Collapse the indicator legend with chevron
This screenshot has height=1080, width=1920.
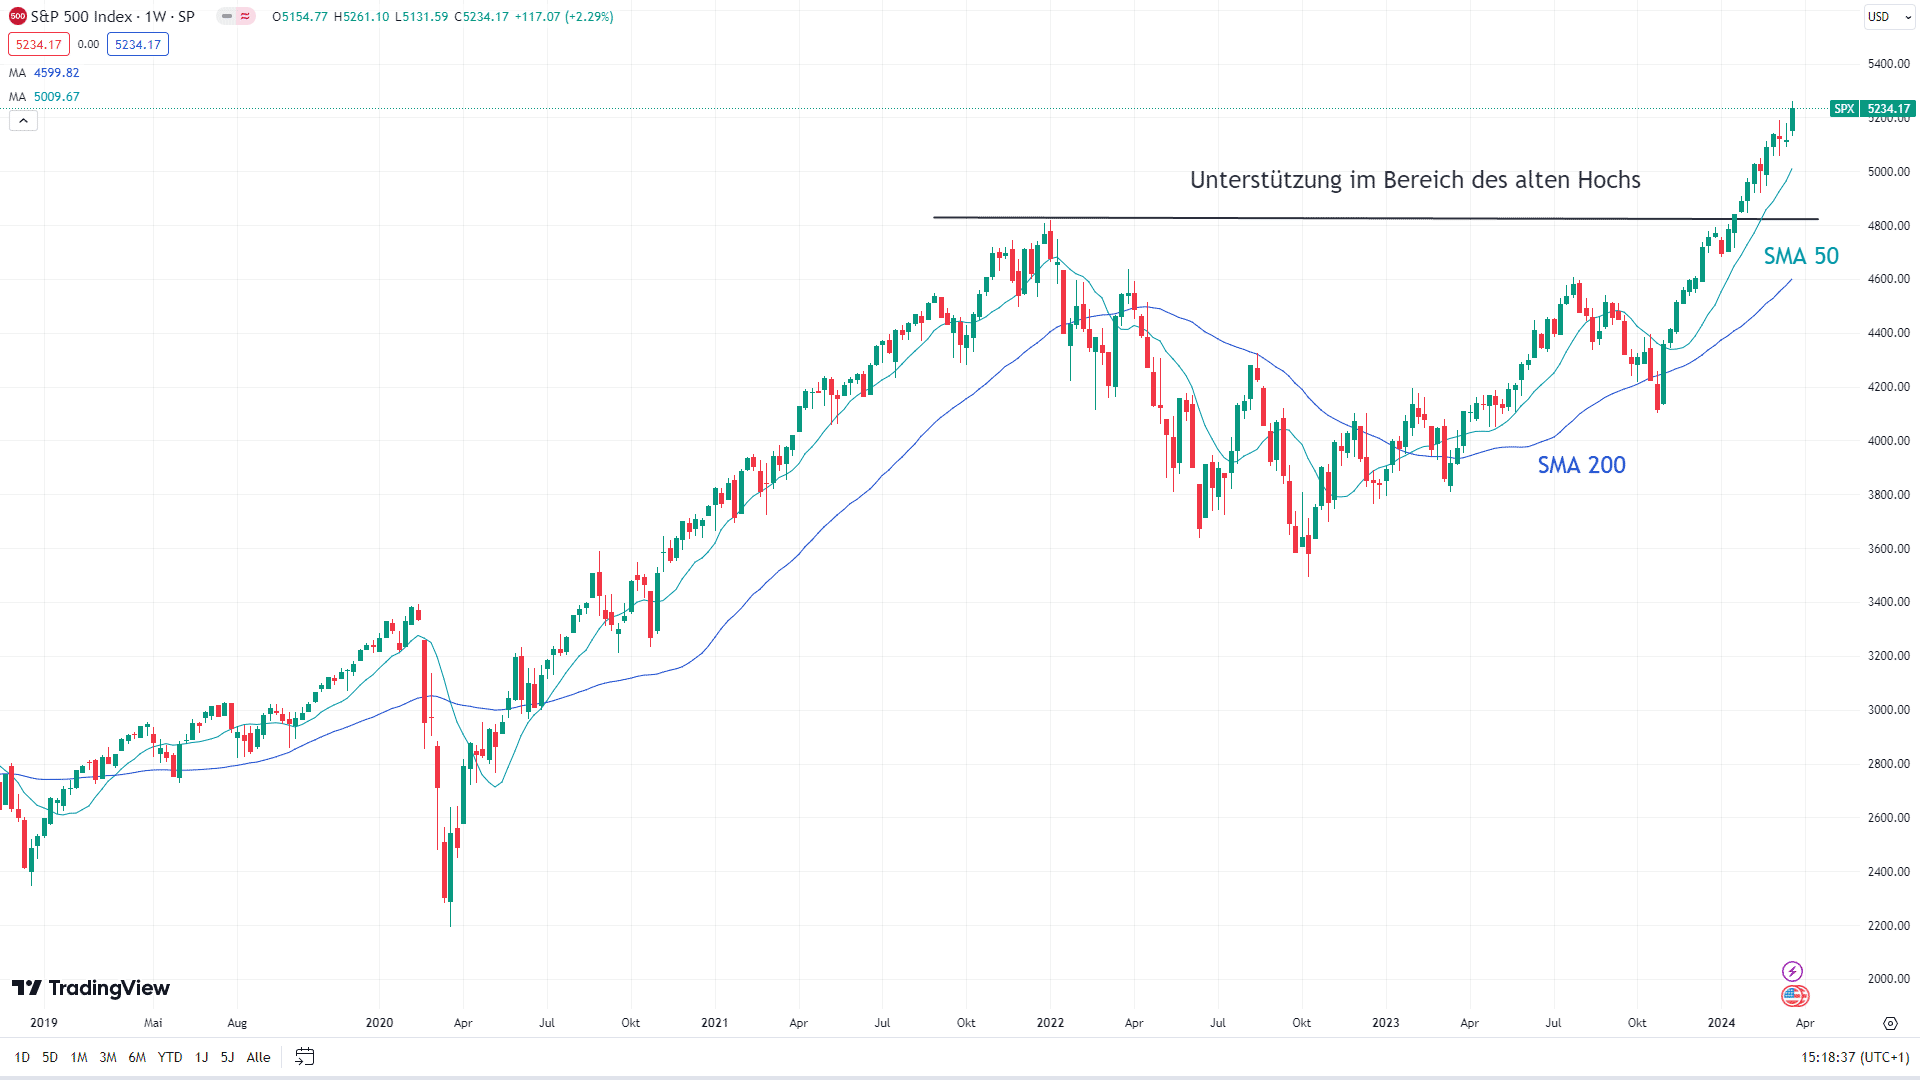click(x=24, y=121)
